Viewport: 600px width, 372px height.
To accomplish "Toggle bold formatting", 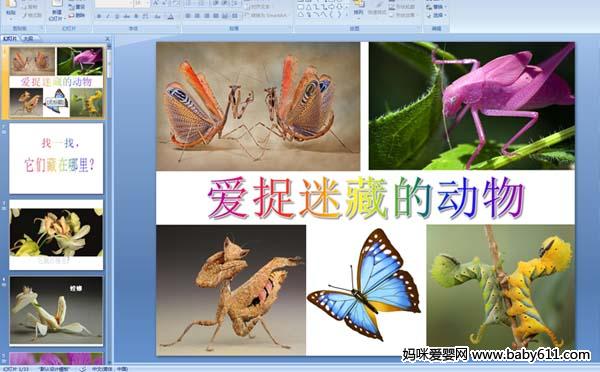I will [99, 16].
